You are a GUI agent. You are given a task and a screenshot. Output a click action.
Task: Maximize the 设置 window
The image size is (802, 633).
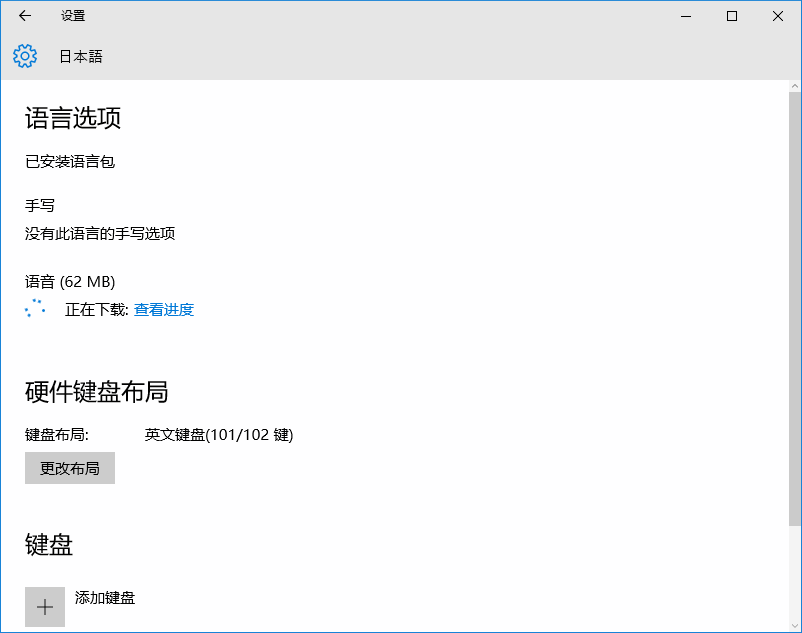pos(732,16)
